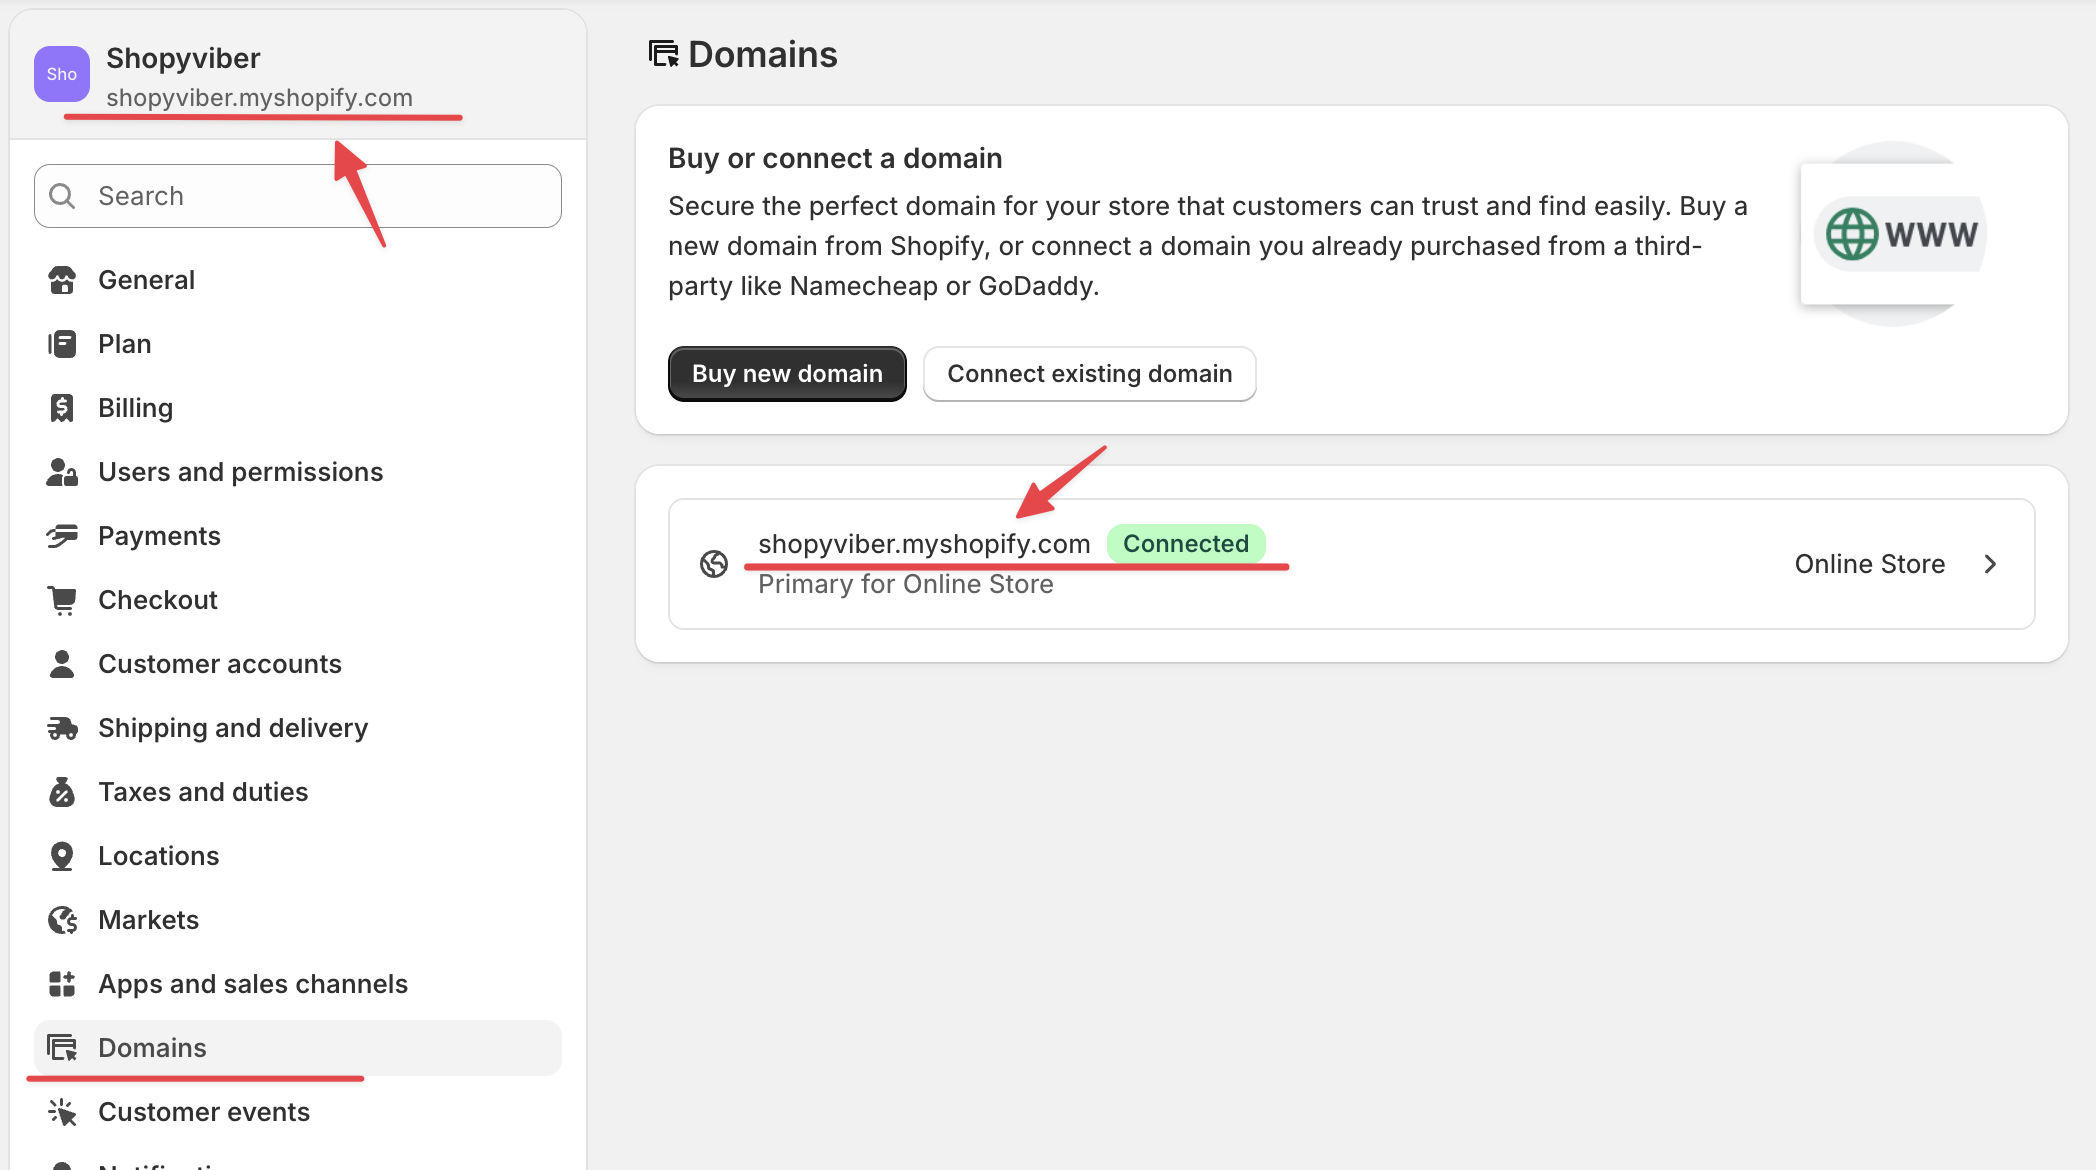Click the Markets globe icon
This screenshot has width=2096, height=1170.
[x=62, y=919]
